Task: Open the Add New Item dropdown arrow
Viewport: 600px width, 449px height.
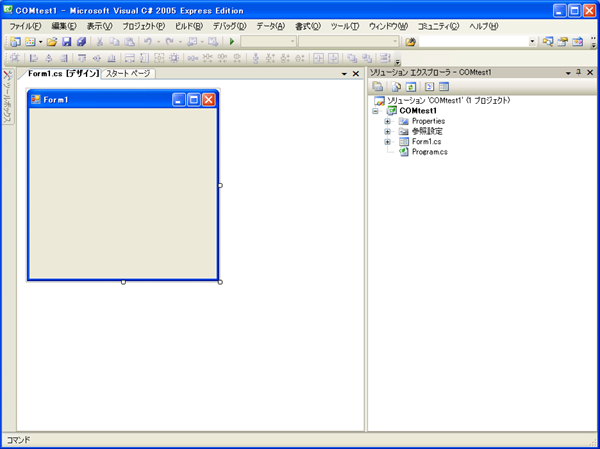Action: click(x=40, y=42)
